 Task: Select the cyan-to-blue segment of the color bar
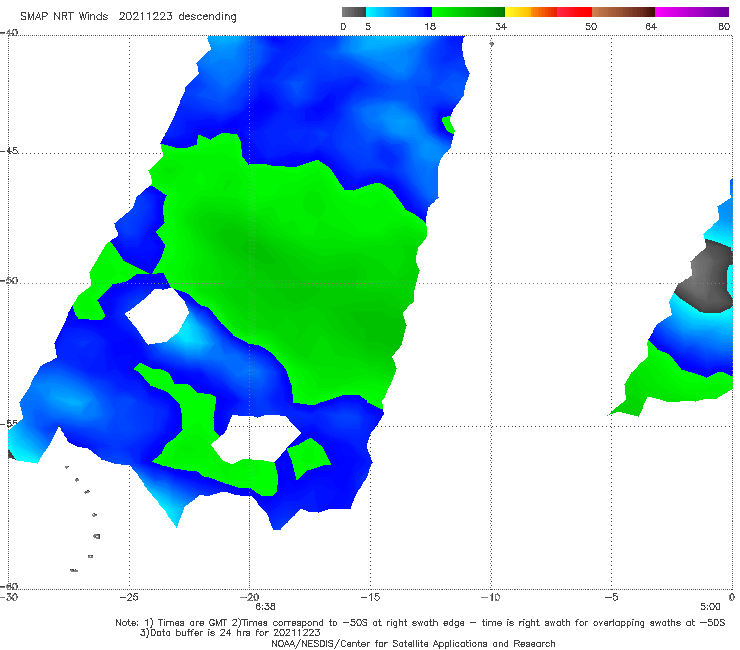point(399,12)
